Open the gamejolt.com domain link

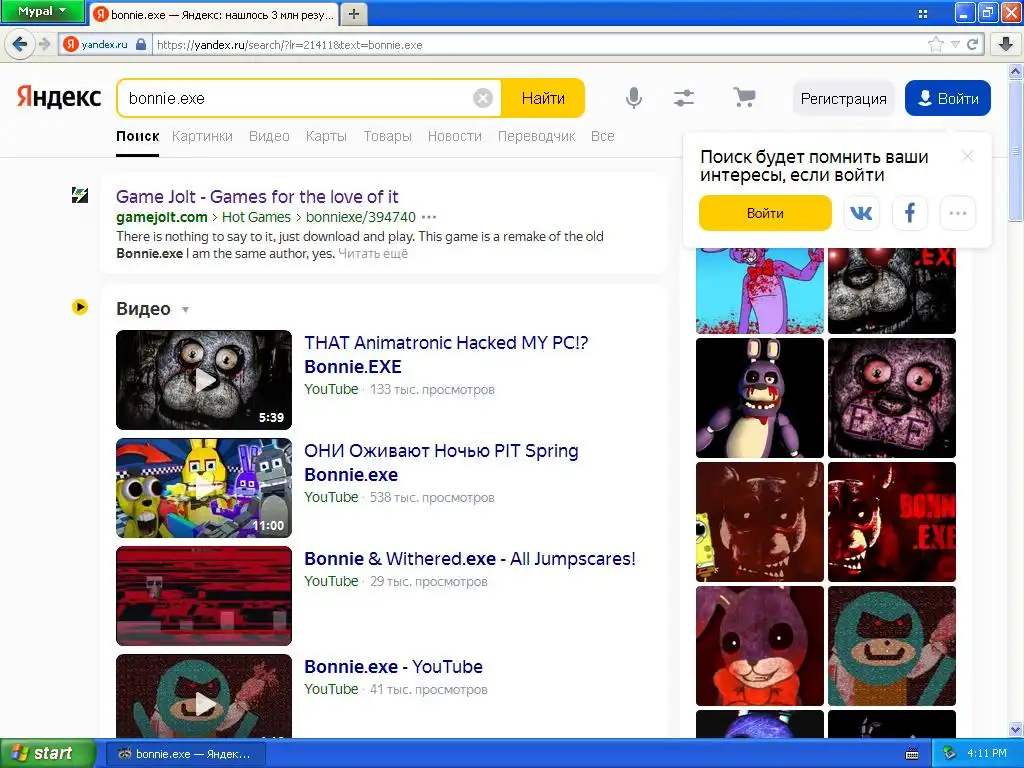161,217
